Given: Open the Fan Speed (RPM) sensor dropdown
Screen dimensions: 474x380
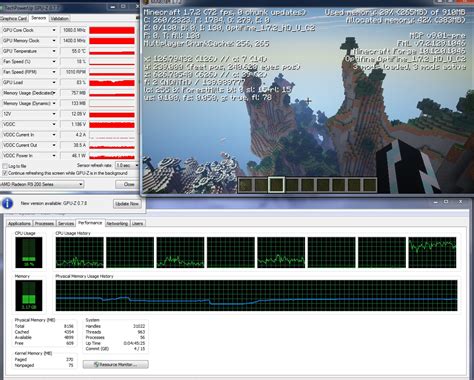Looking at the screenshot, I should click(54, 72).
